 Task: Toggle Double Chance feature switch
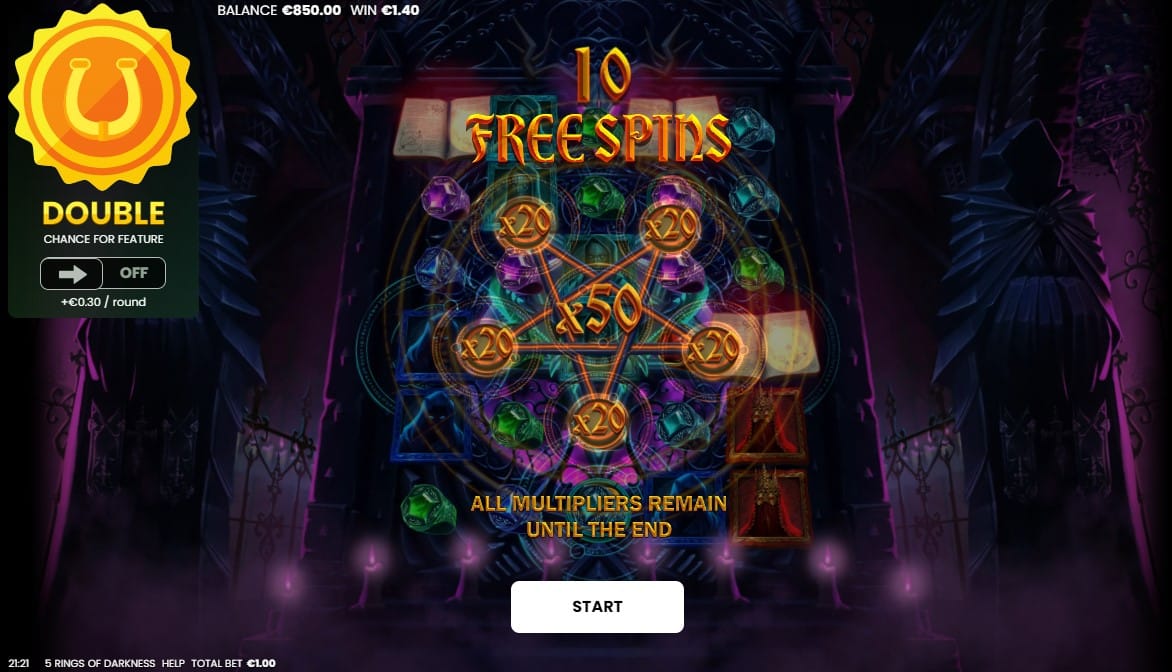pos(103,273)
